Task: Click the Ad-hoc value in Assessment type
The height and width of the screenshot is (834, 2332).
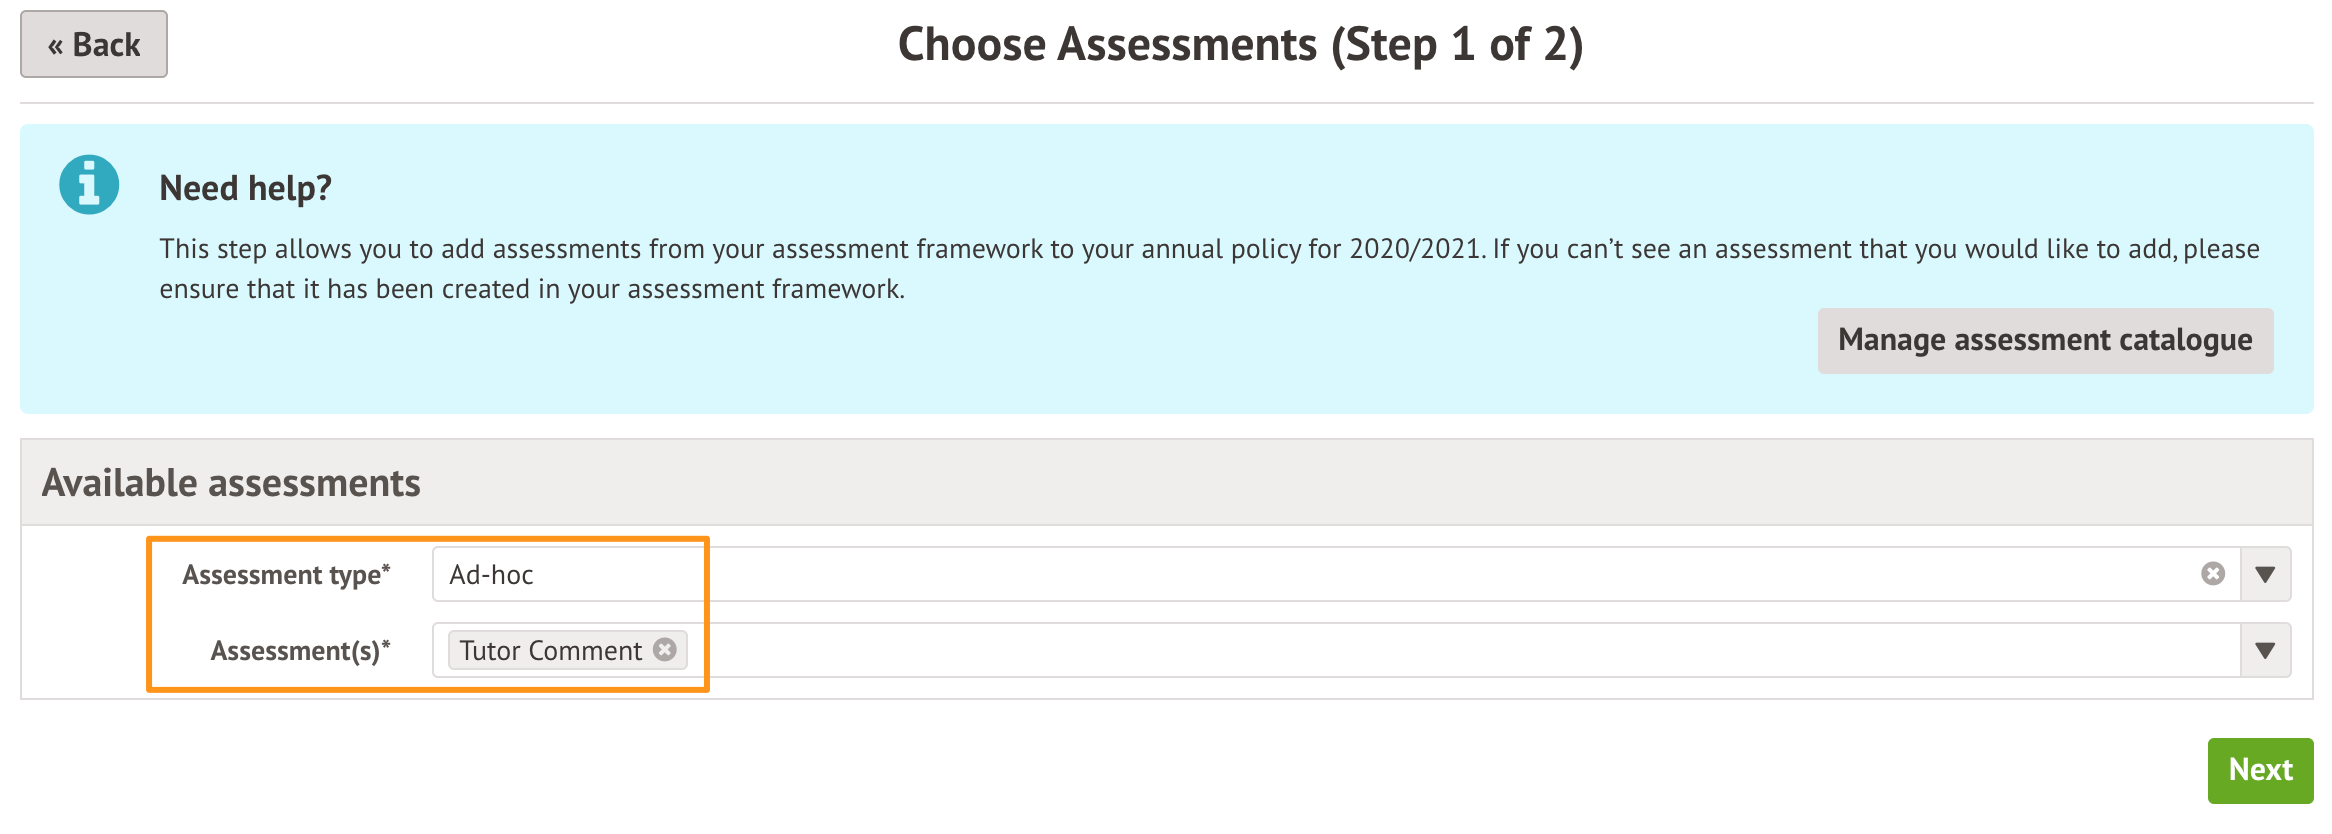Action: click(x=491, y=575)
